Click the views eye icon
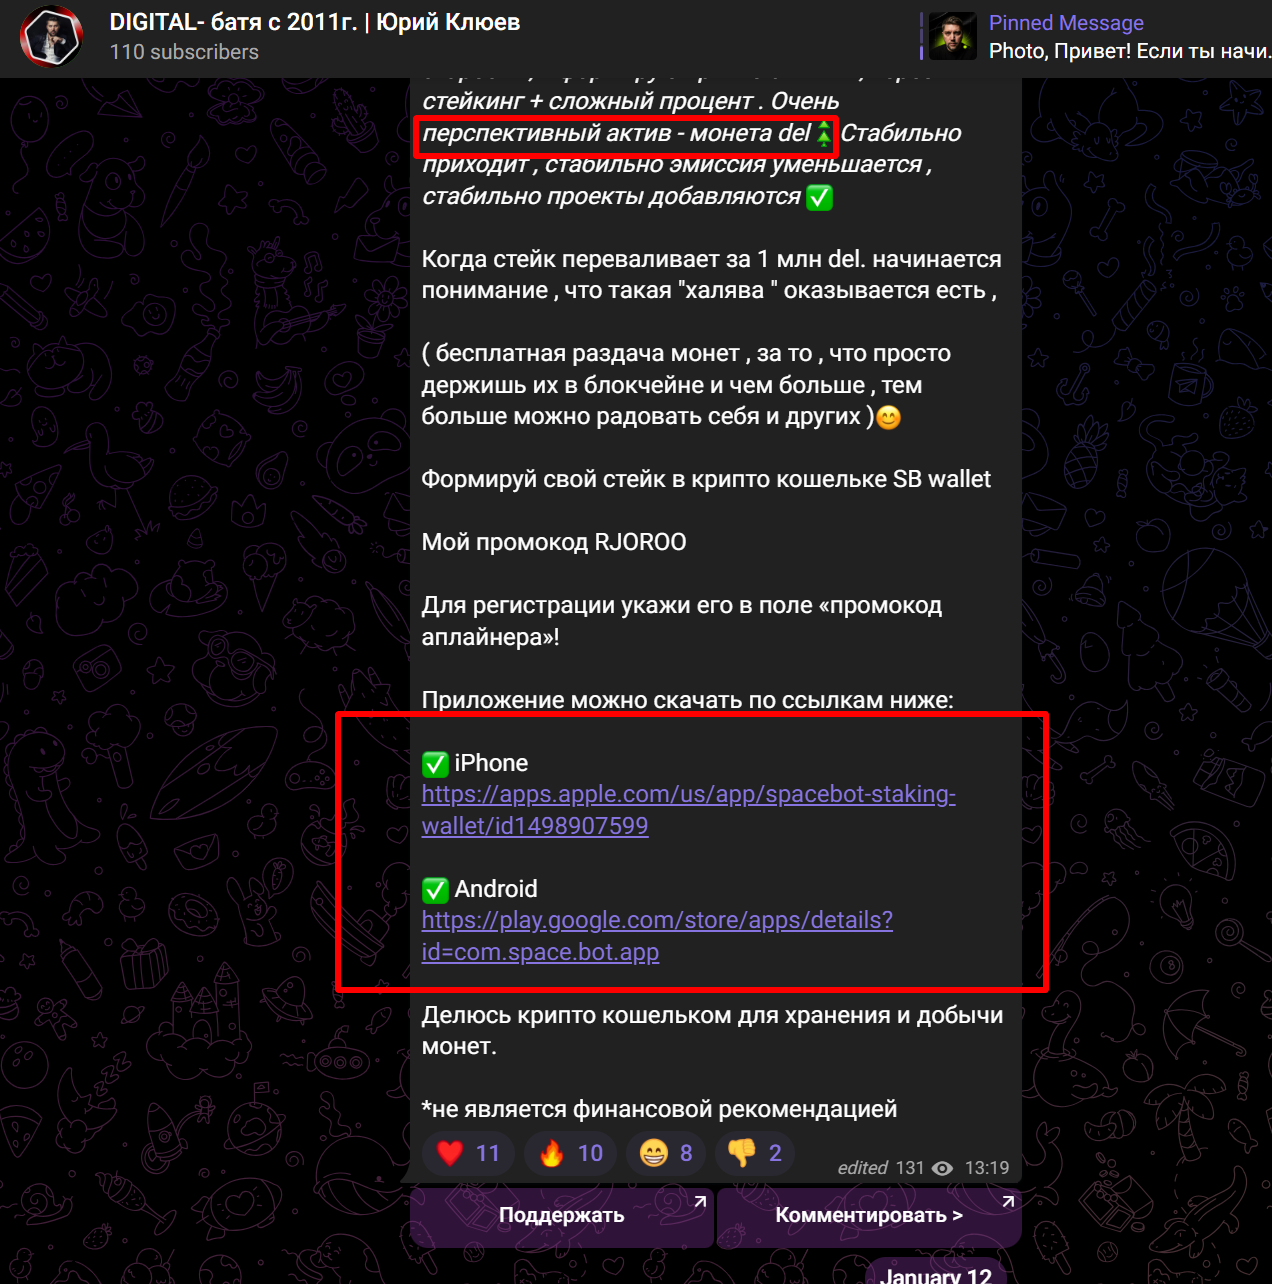 point(942,1168)
